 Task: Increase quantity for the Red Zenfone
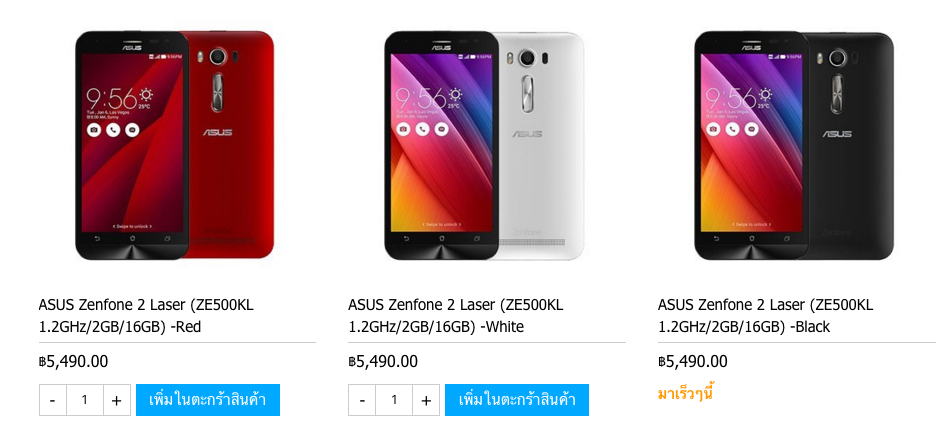pos(117,400)
